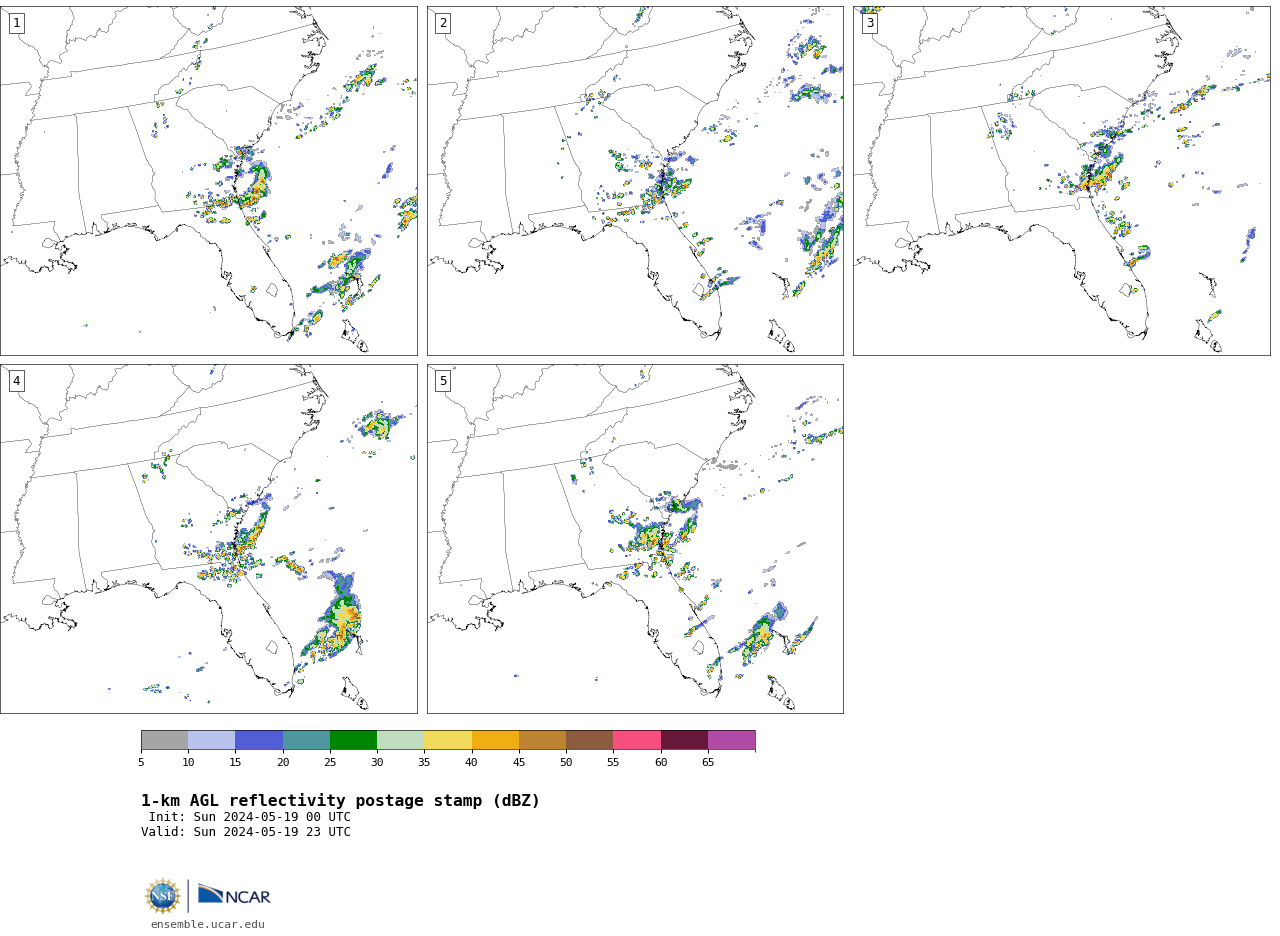This screenshot has height=936, width=1280.
Task: Click the NSF logo icon
Action: click(163, 896)
